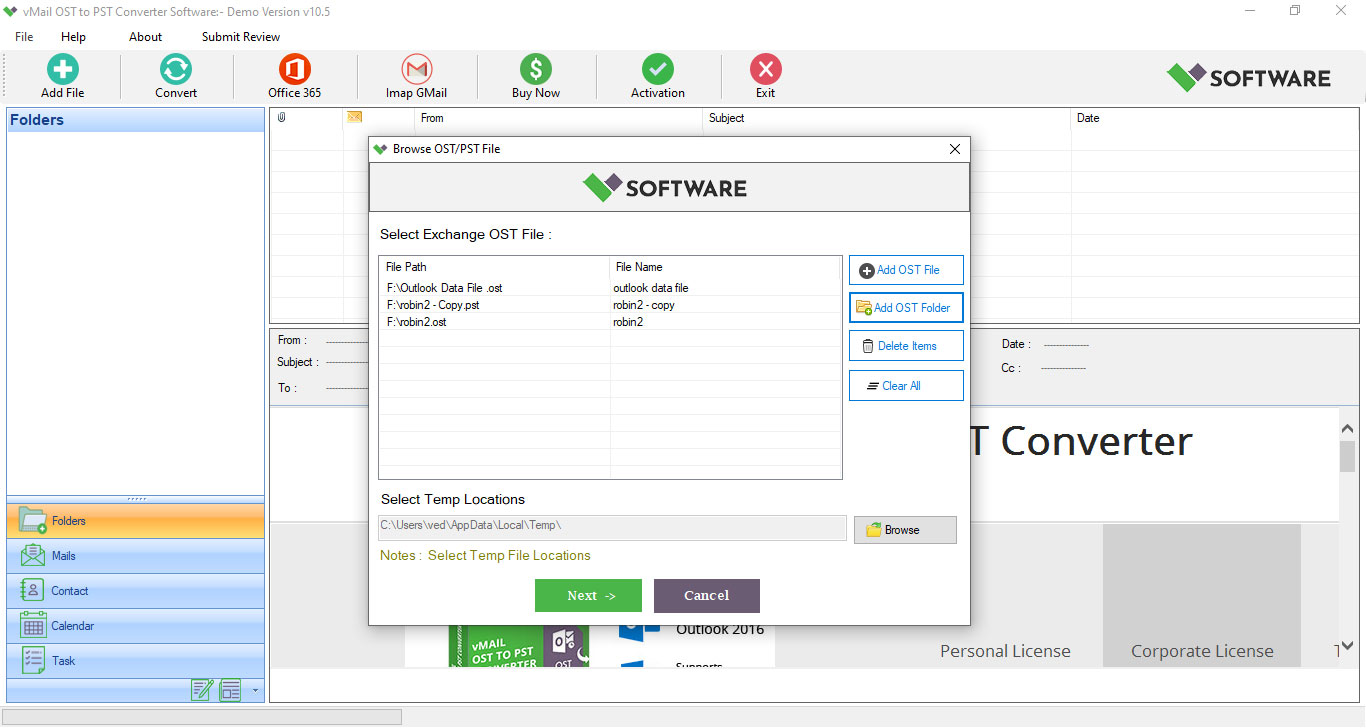Sort mail list by Date column
The image size is (1366, 728).
[1214, 118]
